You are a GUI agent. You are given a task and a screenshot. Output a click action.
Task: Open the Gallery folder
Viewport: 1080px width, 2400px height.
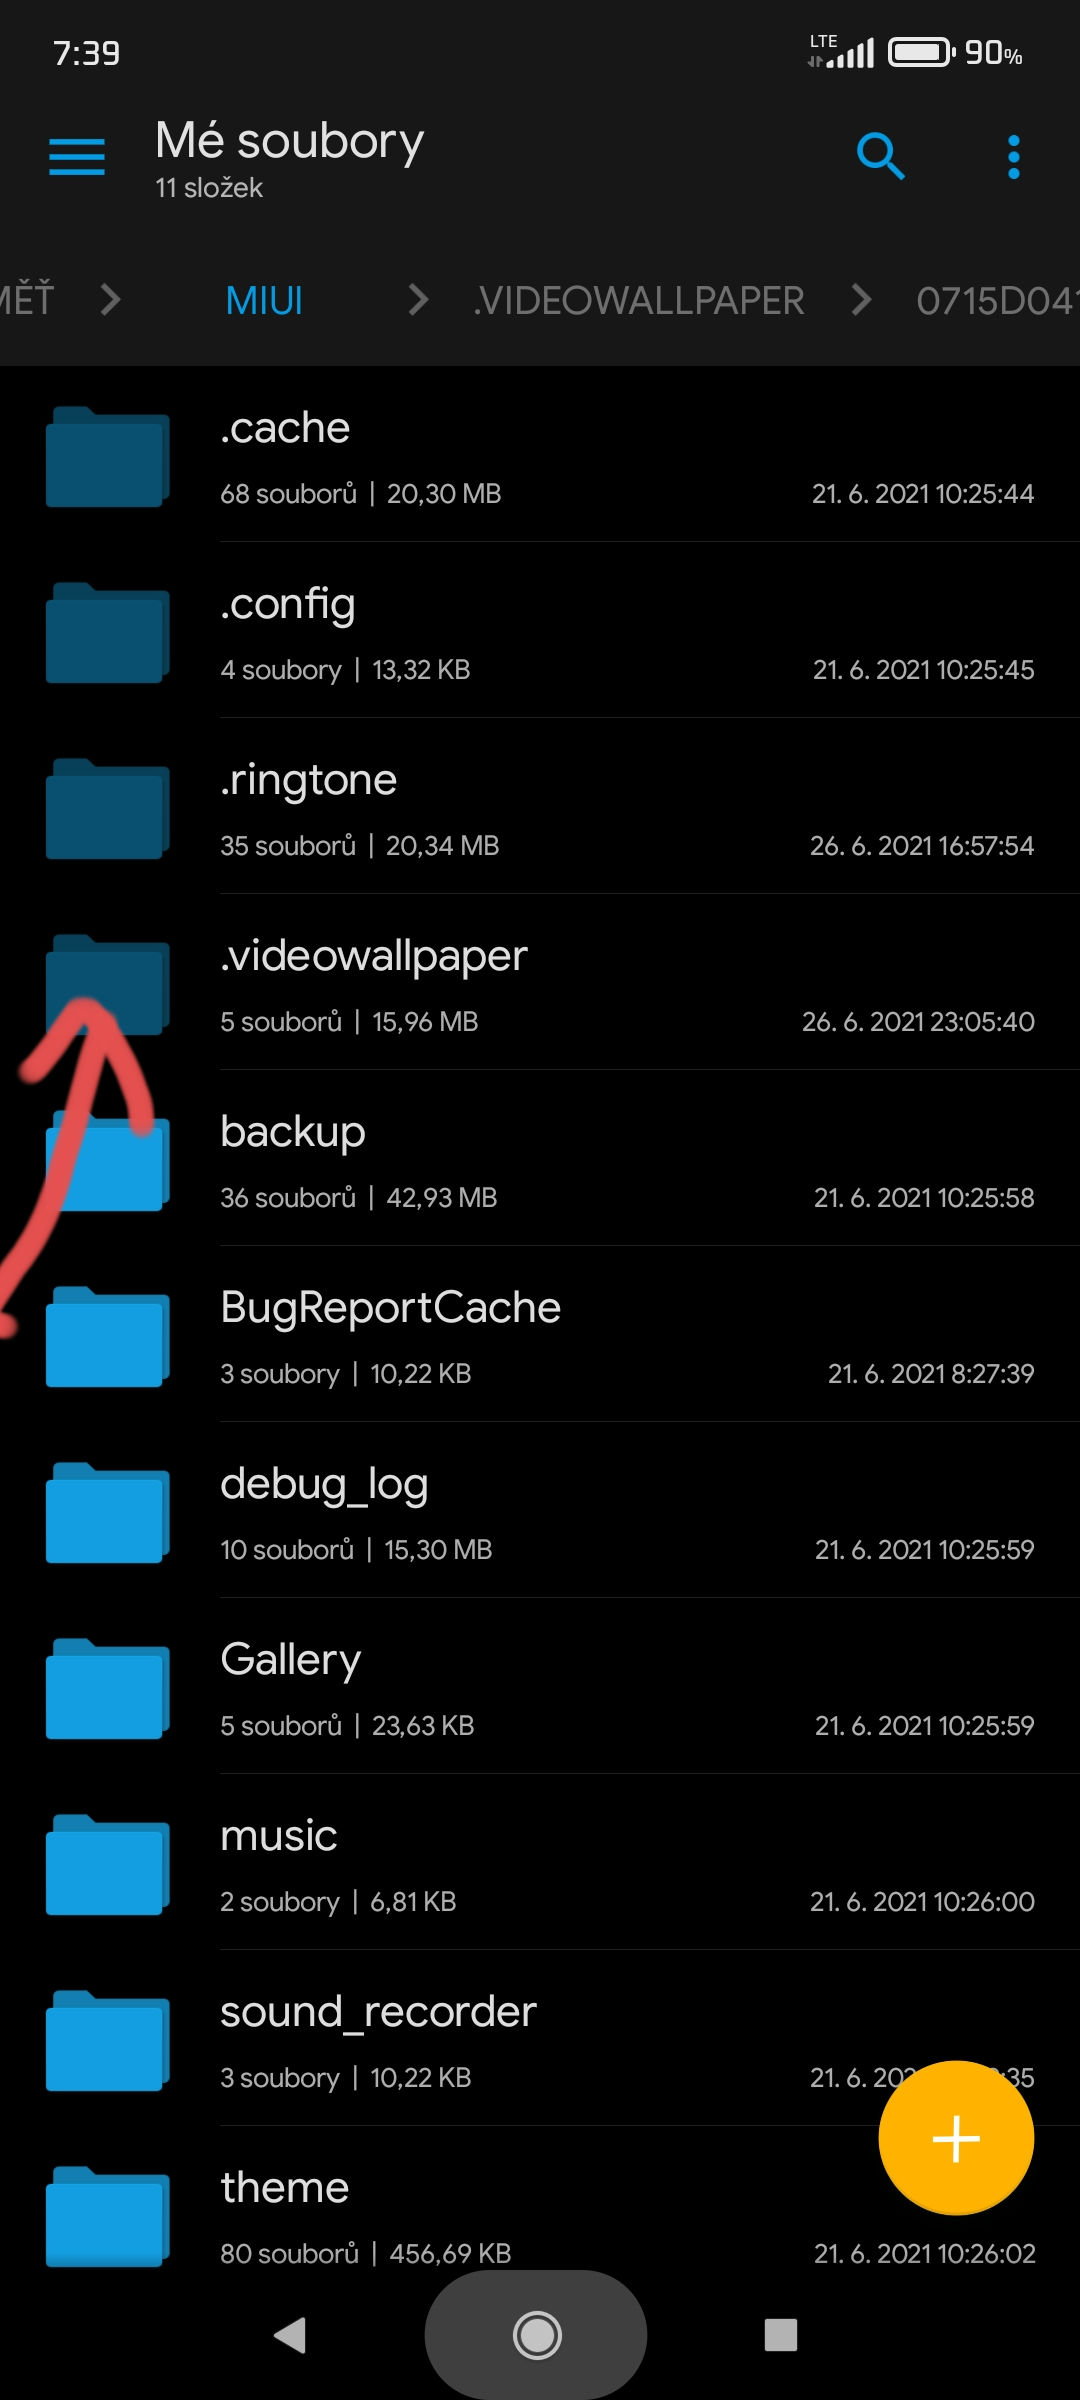point(540,1686)
